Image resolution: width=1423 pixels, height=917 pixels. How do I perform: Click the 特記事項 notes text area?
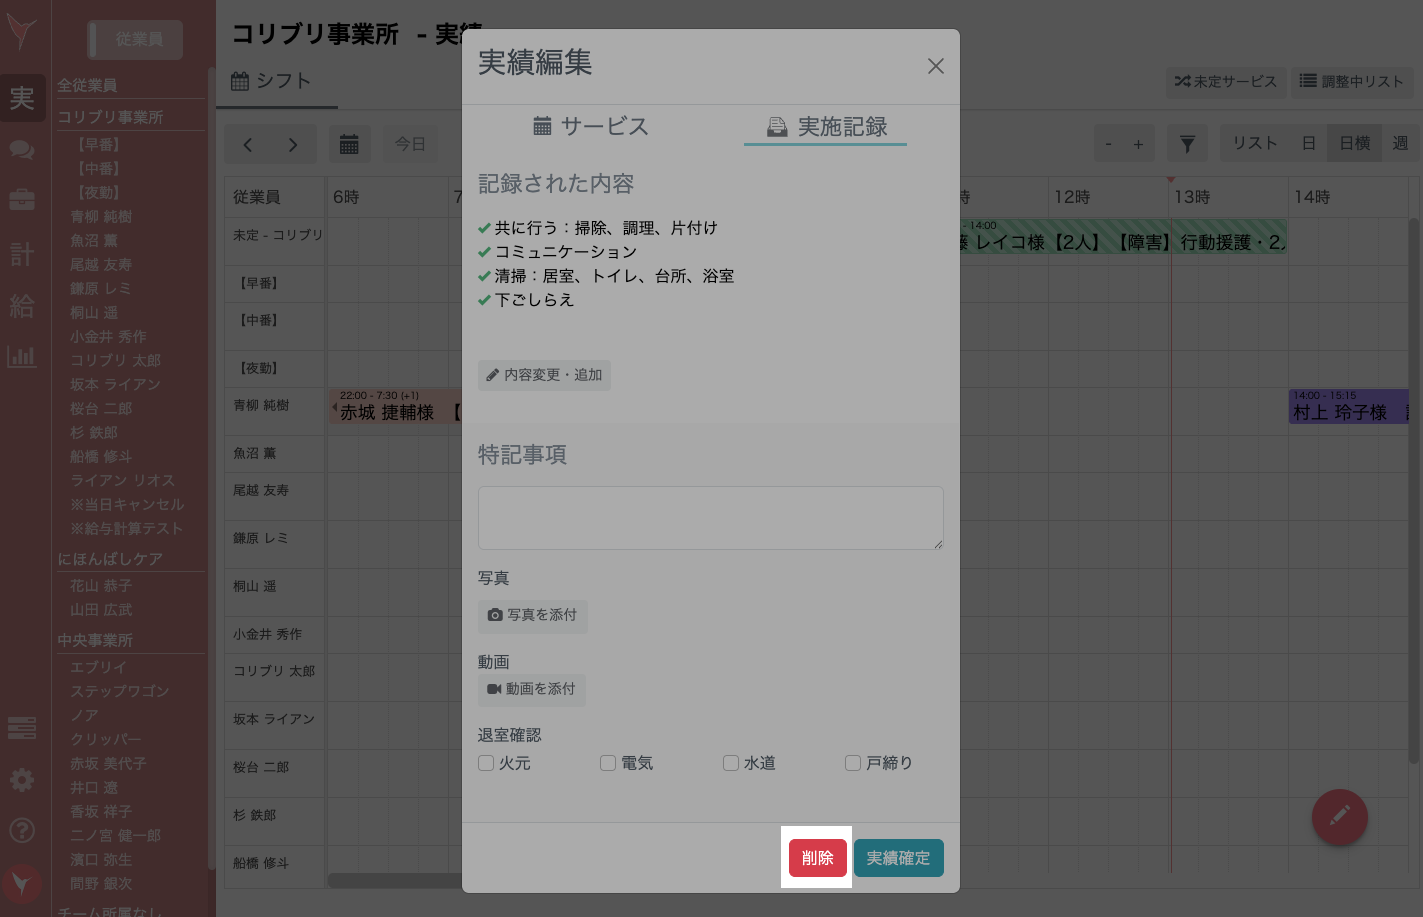click(710, 517)
